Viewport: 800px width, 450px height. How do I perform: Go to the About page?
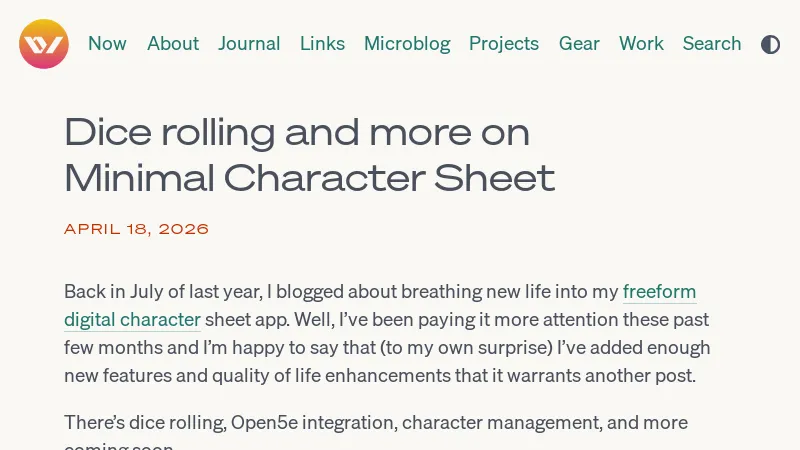coord(173,44)
